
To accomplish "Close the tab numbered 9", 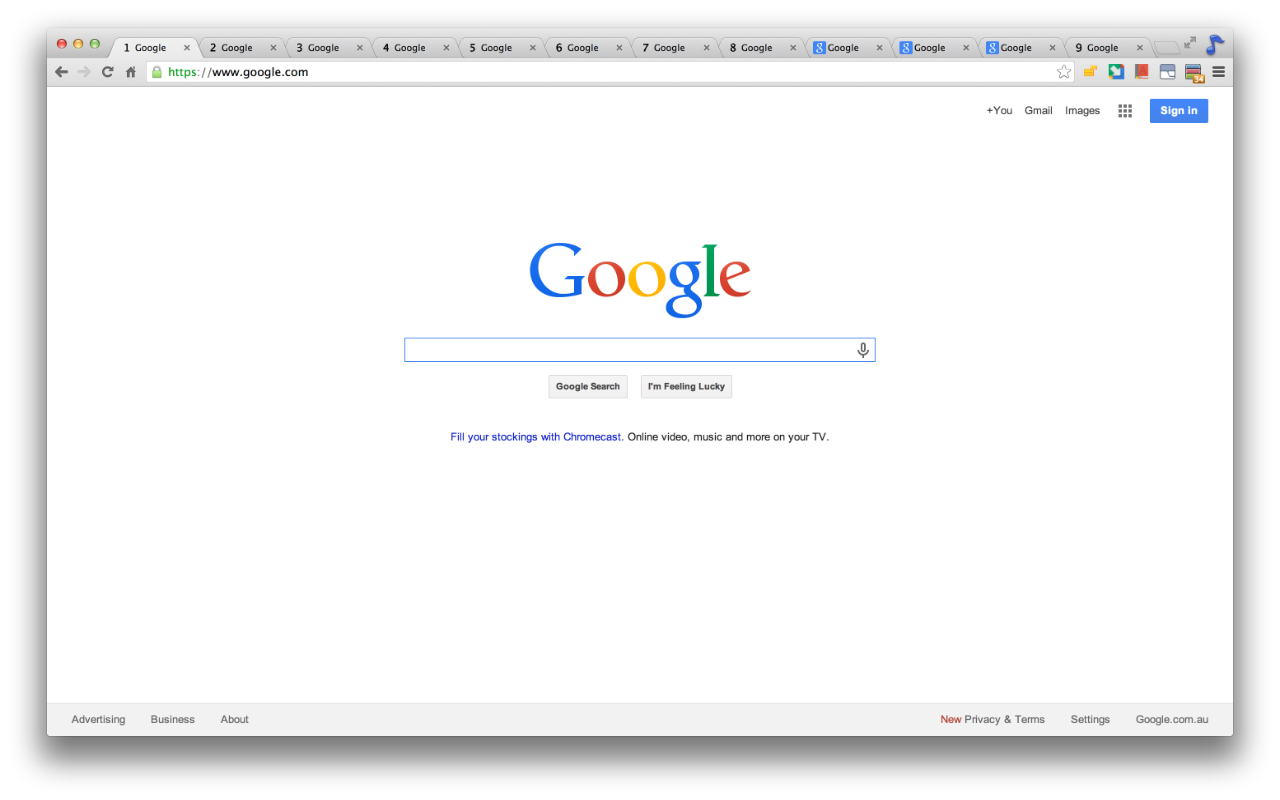I will click(1139, 48).
